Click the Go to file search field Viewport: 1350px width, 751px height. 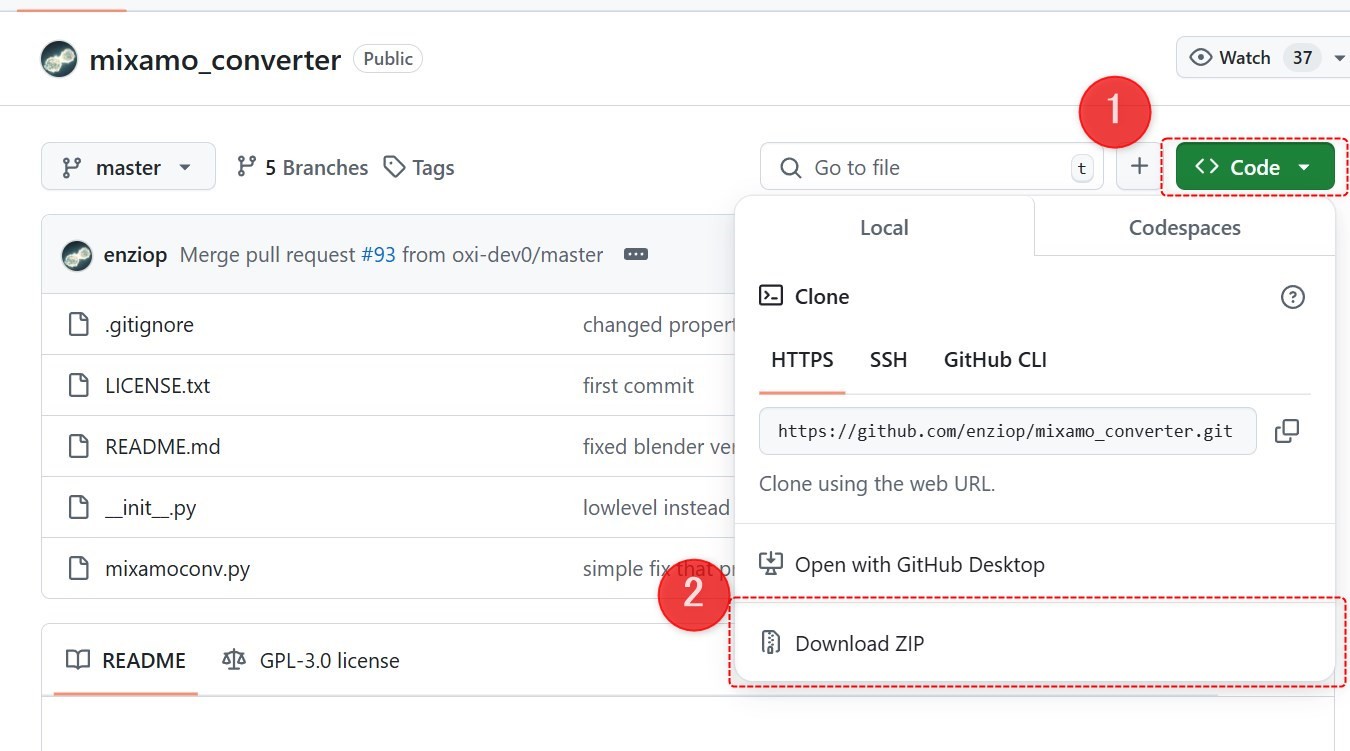point(932,167)
